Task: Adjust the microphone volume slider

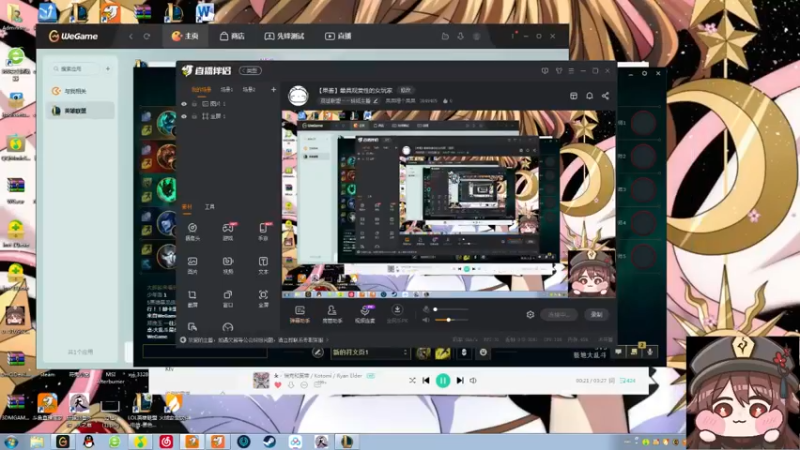Action: (x=451, y=309)
